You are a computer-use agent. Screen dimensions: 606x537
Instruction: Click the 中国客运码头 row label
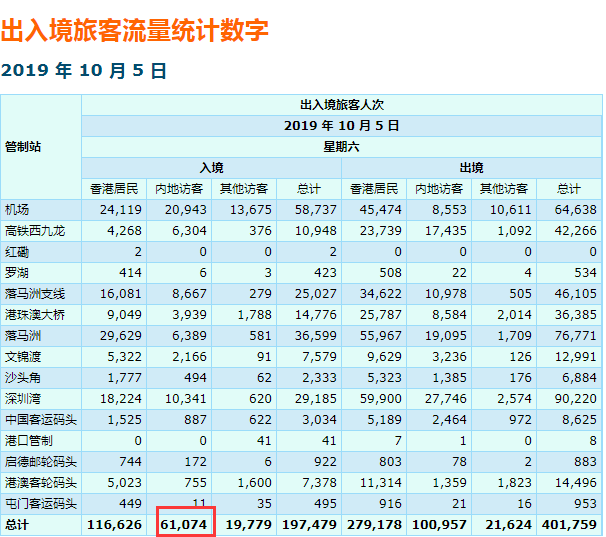(41, 420)
